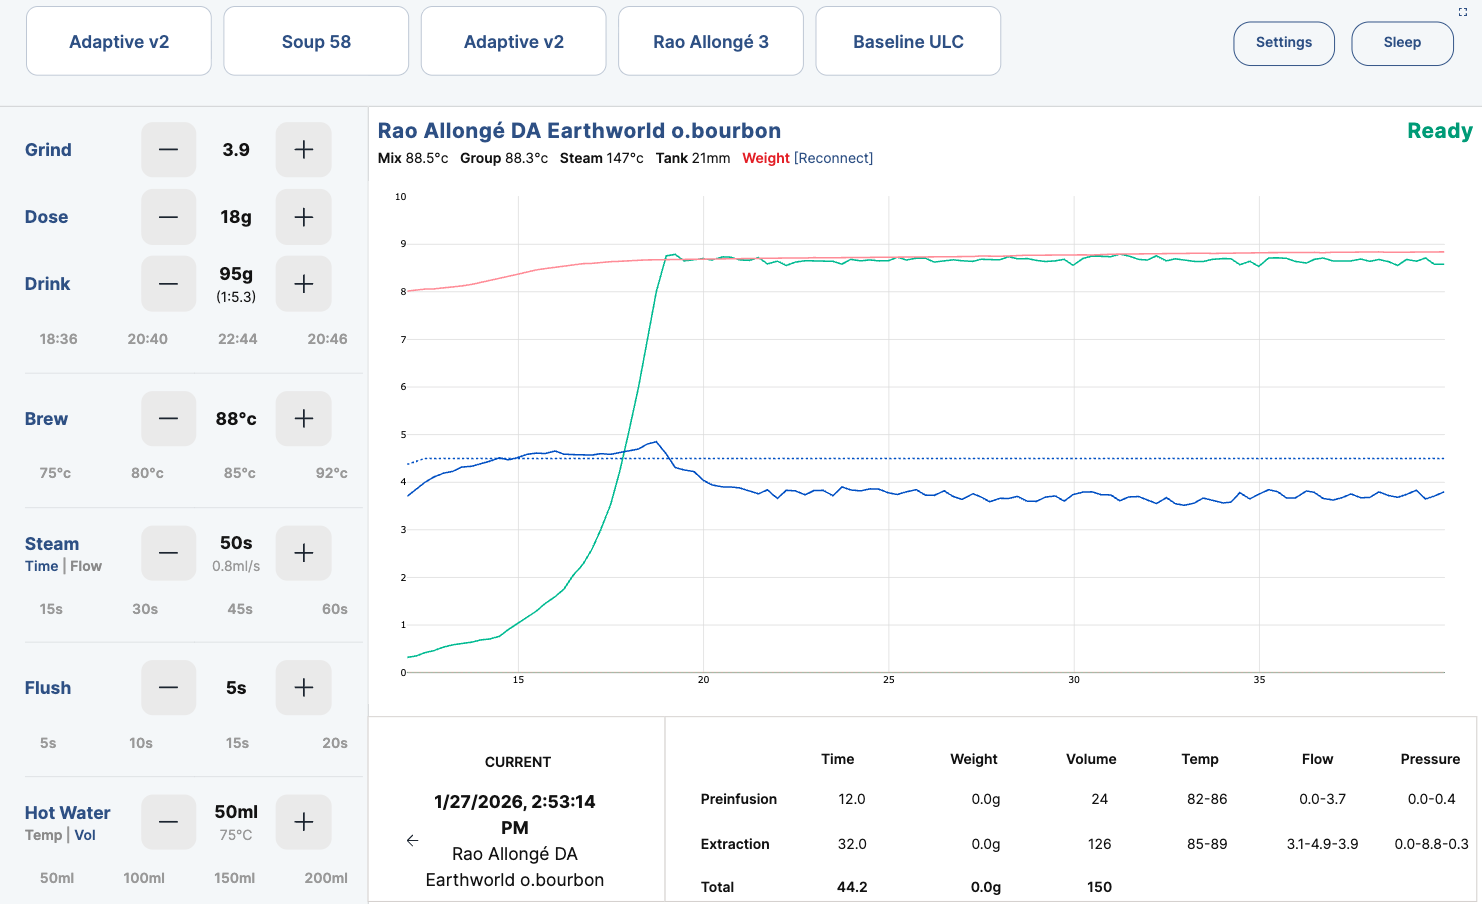Increase Flush duration with plus icon
This screenshot has height=904, width=1482.
303,688
